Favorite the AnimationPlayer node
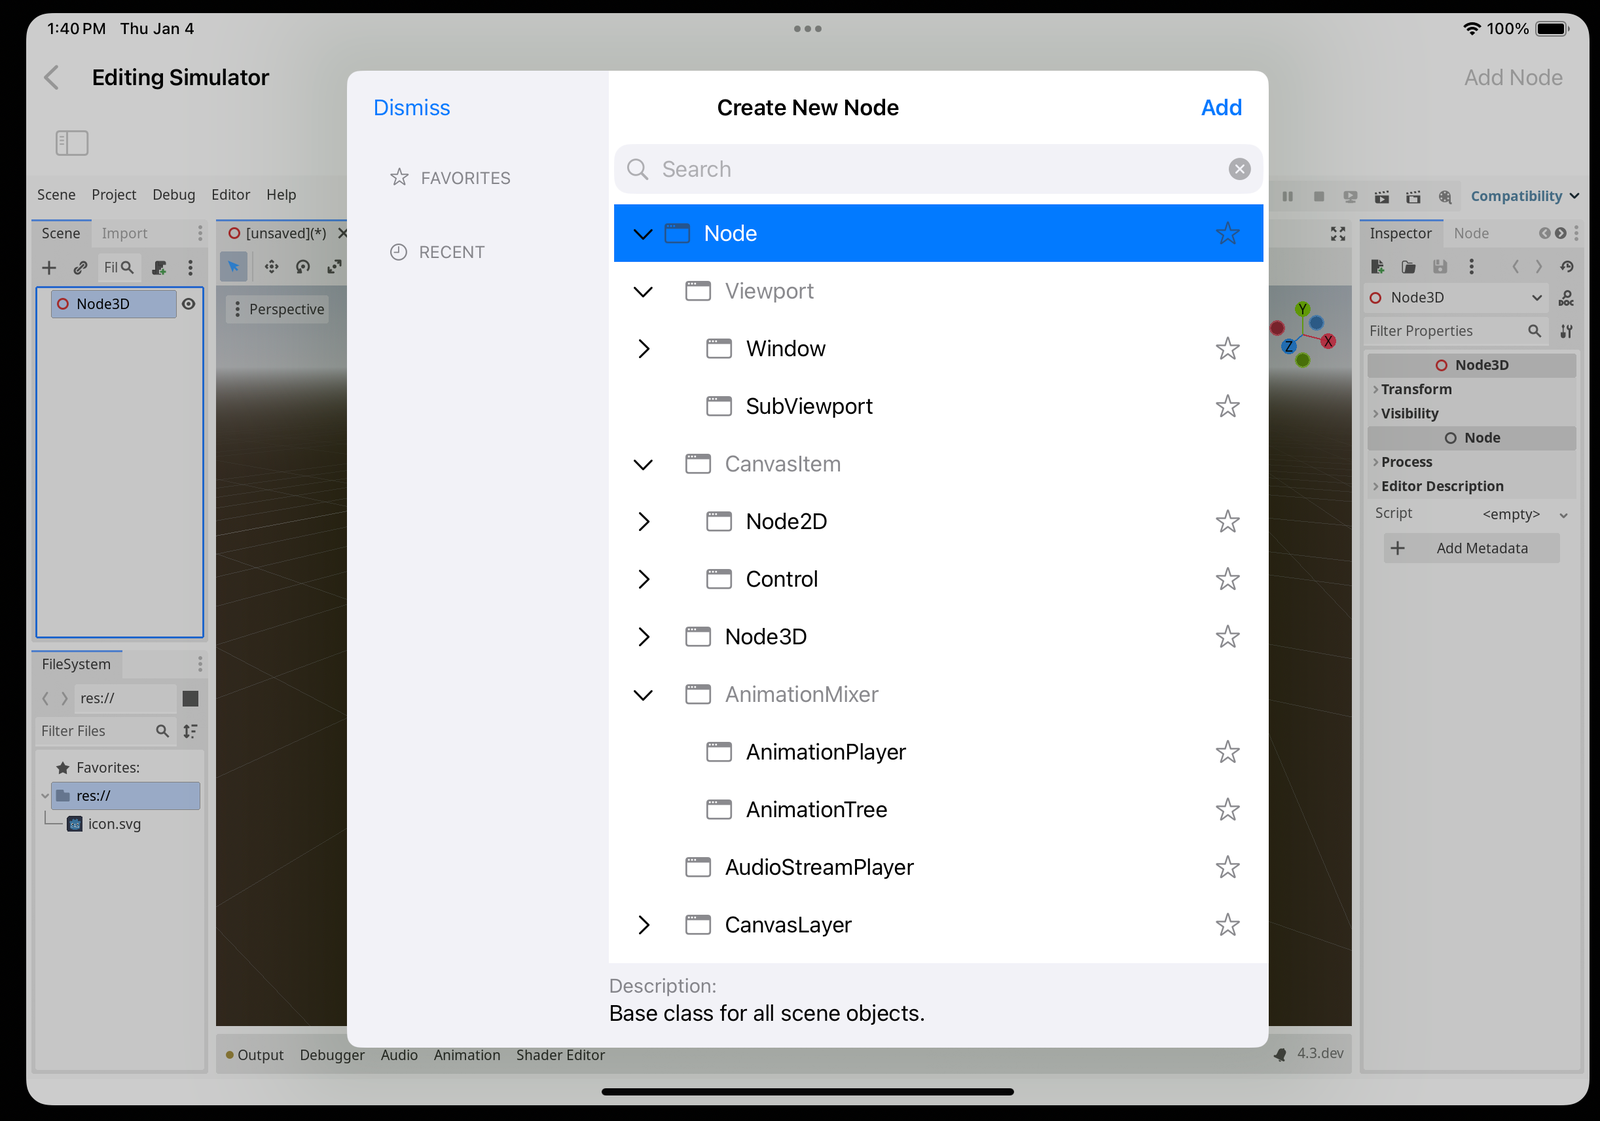 pyautogui.click(x=1228, y=752)
